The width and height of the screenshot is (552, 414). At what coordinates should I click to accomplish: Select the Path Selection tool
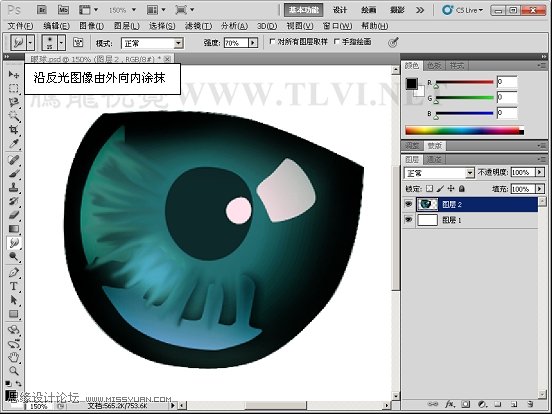14,300
